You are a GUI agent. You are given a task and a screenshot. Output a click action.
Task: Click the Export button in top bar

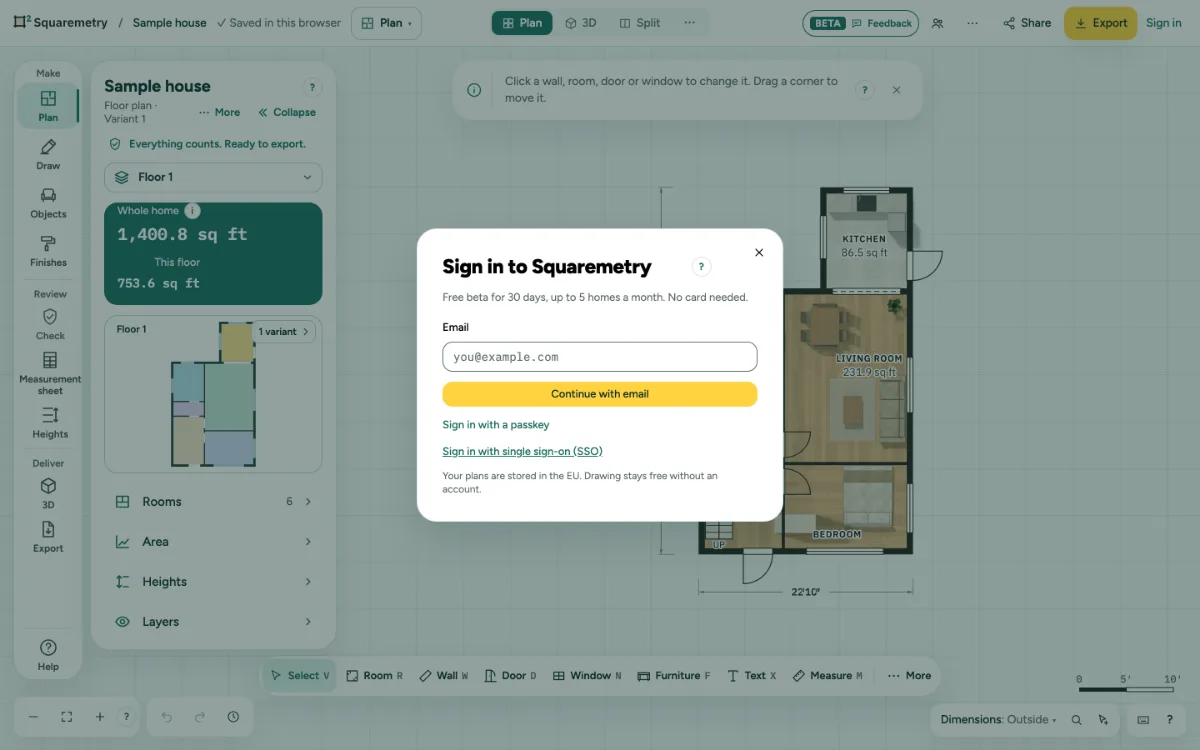click(x=1100, y=23)
